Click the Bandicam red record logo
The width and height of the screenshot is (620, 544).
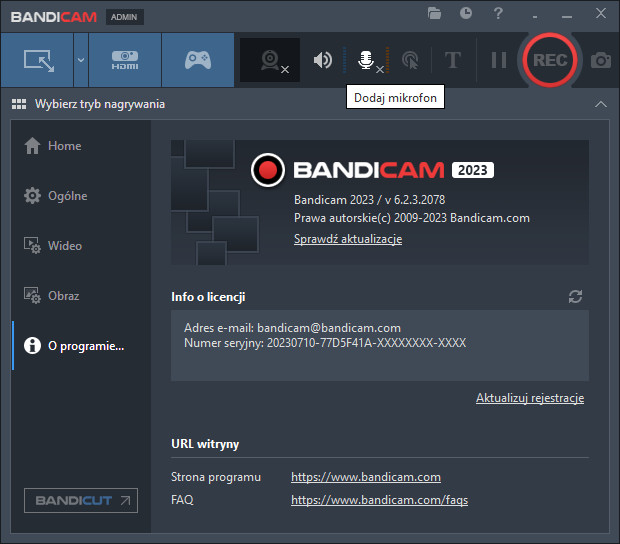tap(268, 170)
